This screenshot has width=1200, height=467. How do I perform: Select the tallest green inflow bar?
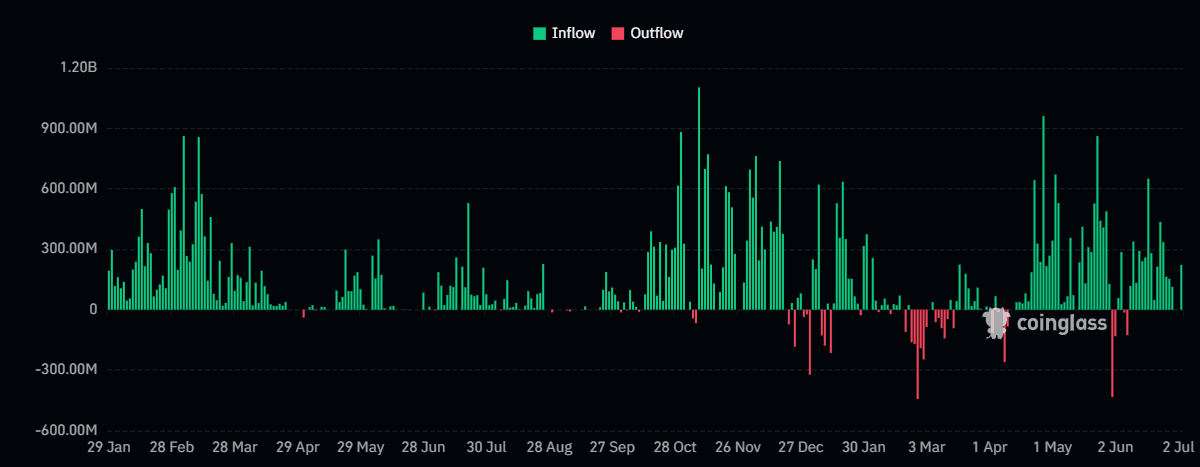point(699,198)
